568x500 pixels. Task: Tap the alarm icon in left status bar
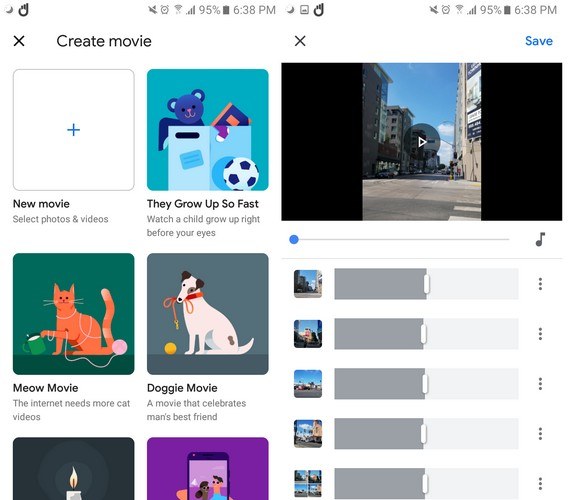pos(165,10)
